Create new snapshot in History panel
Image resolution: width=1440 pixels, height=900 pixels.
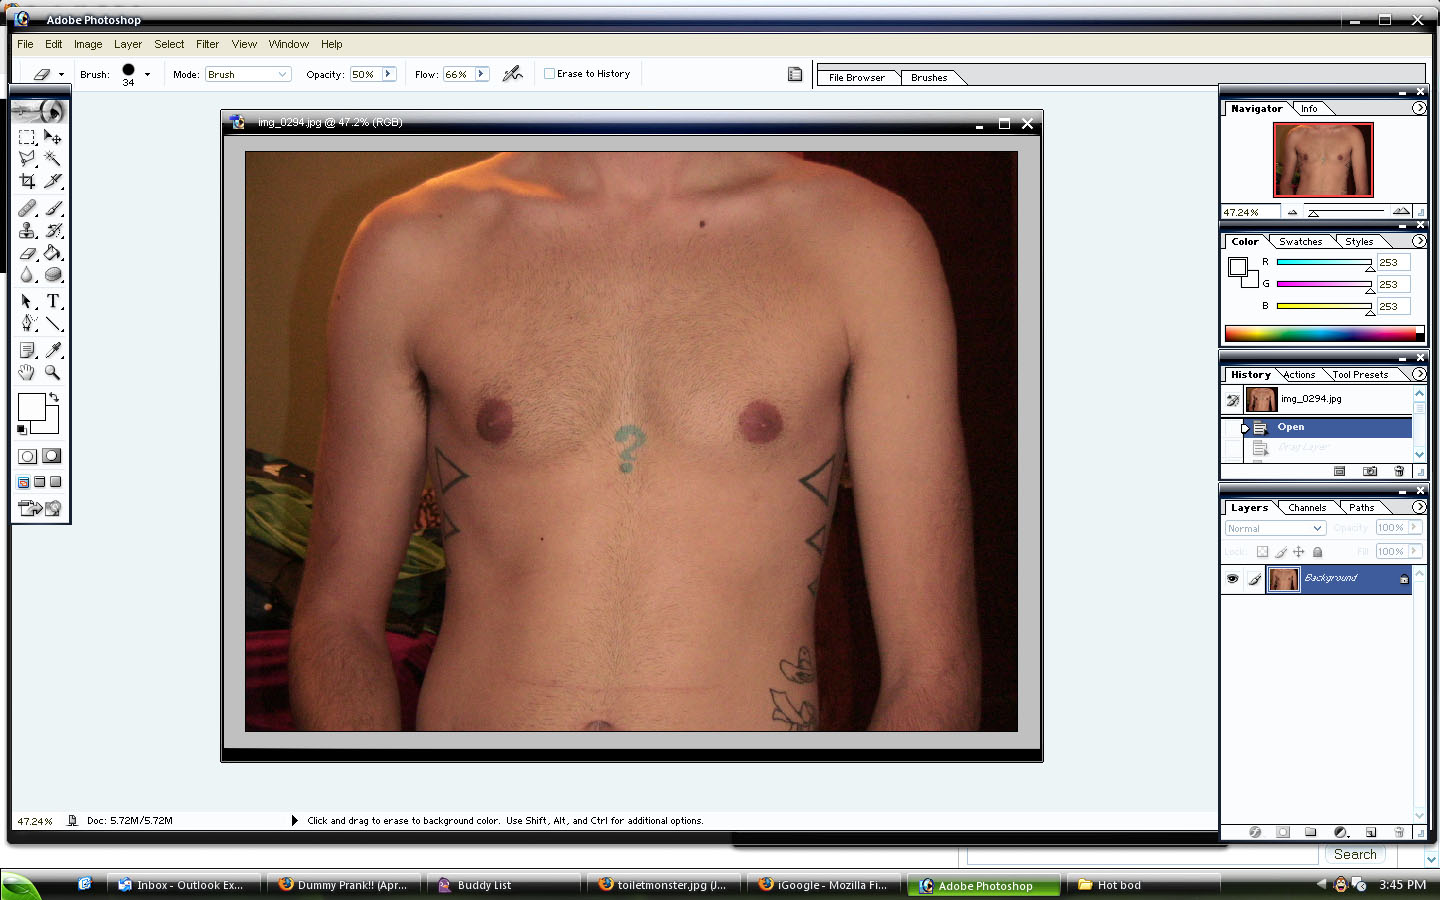pos(1370,471)
